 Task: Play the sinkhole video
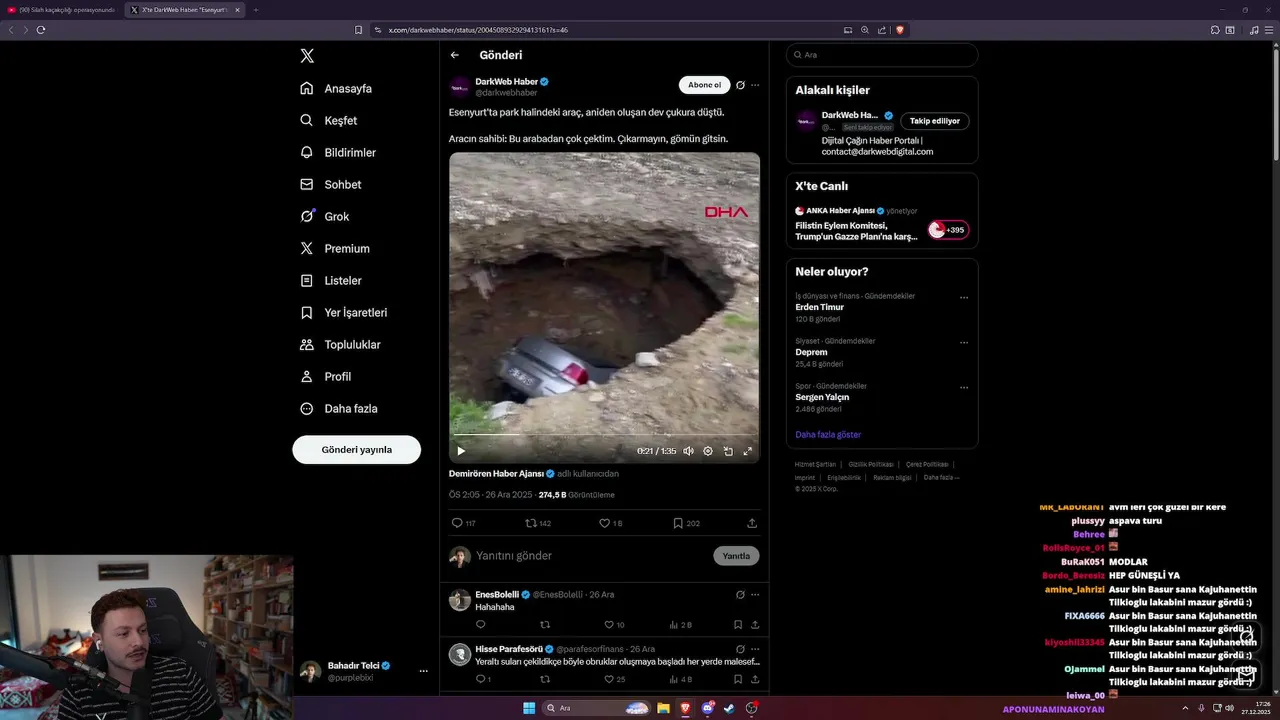tap(461, 451)
